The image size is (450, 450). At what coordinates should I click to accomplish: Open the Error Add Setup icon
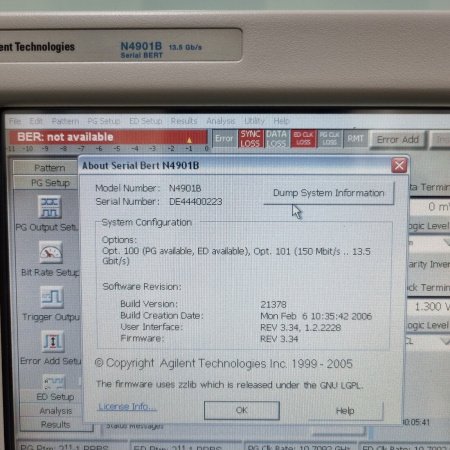(x=53, y=341)
